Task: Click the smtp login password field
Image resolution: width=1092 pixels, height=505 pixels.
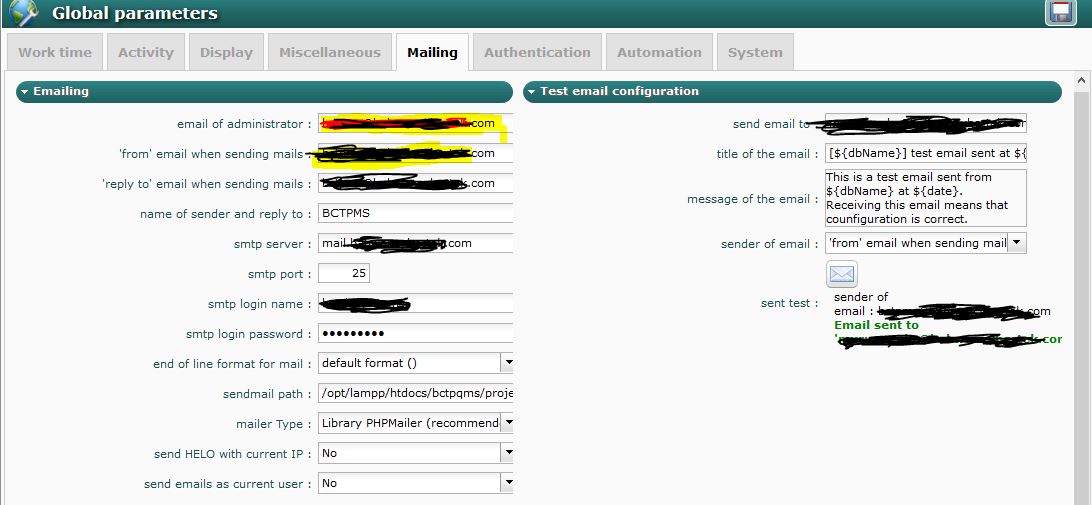Action: point(416,333)
